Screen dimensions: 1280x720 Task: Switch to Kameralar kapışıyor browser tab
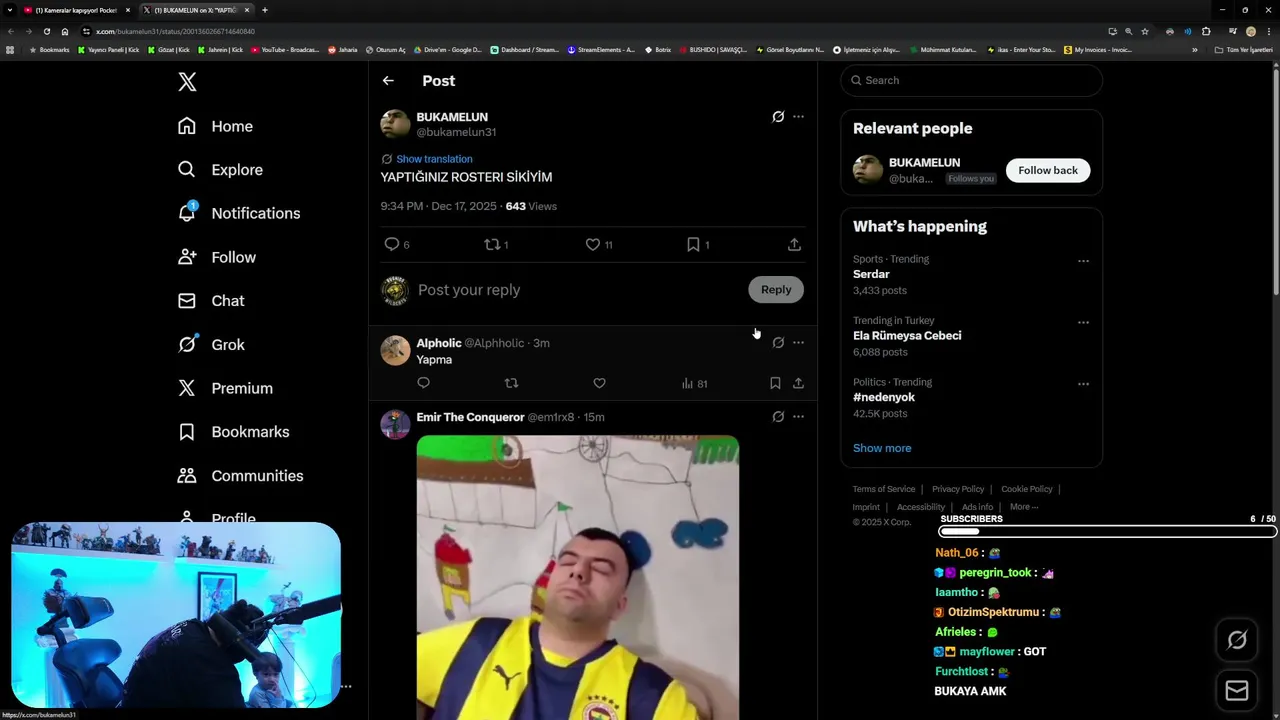pos(76,10)
